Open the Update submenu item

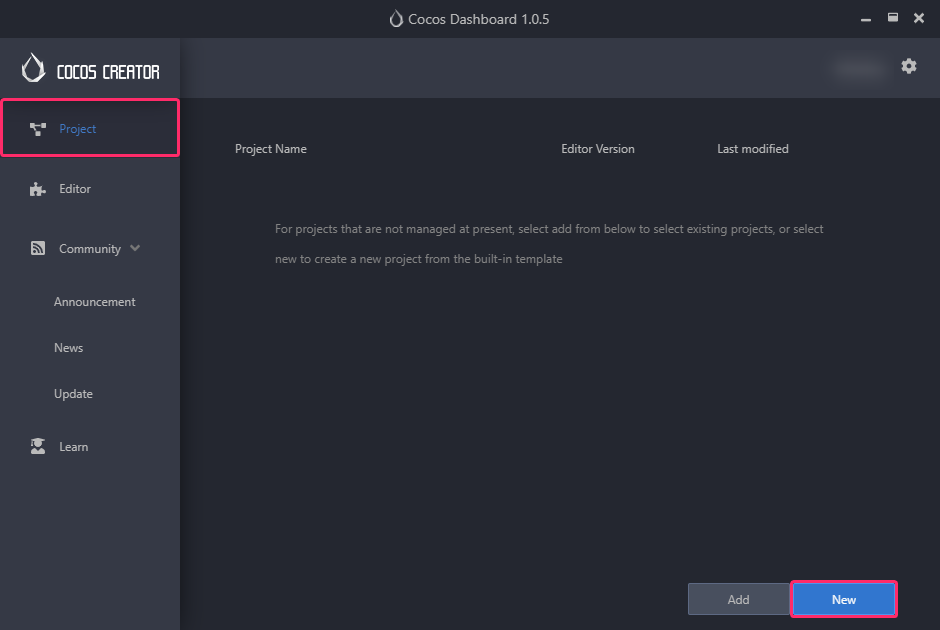click(x=73, y=394)
